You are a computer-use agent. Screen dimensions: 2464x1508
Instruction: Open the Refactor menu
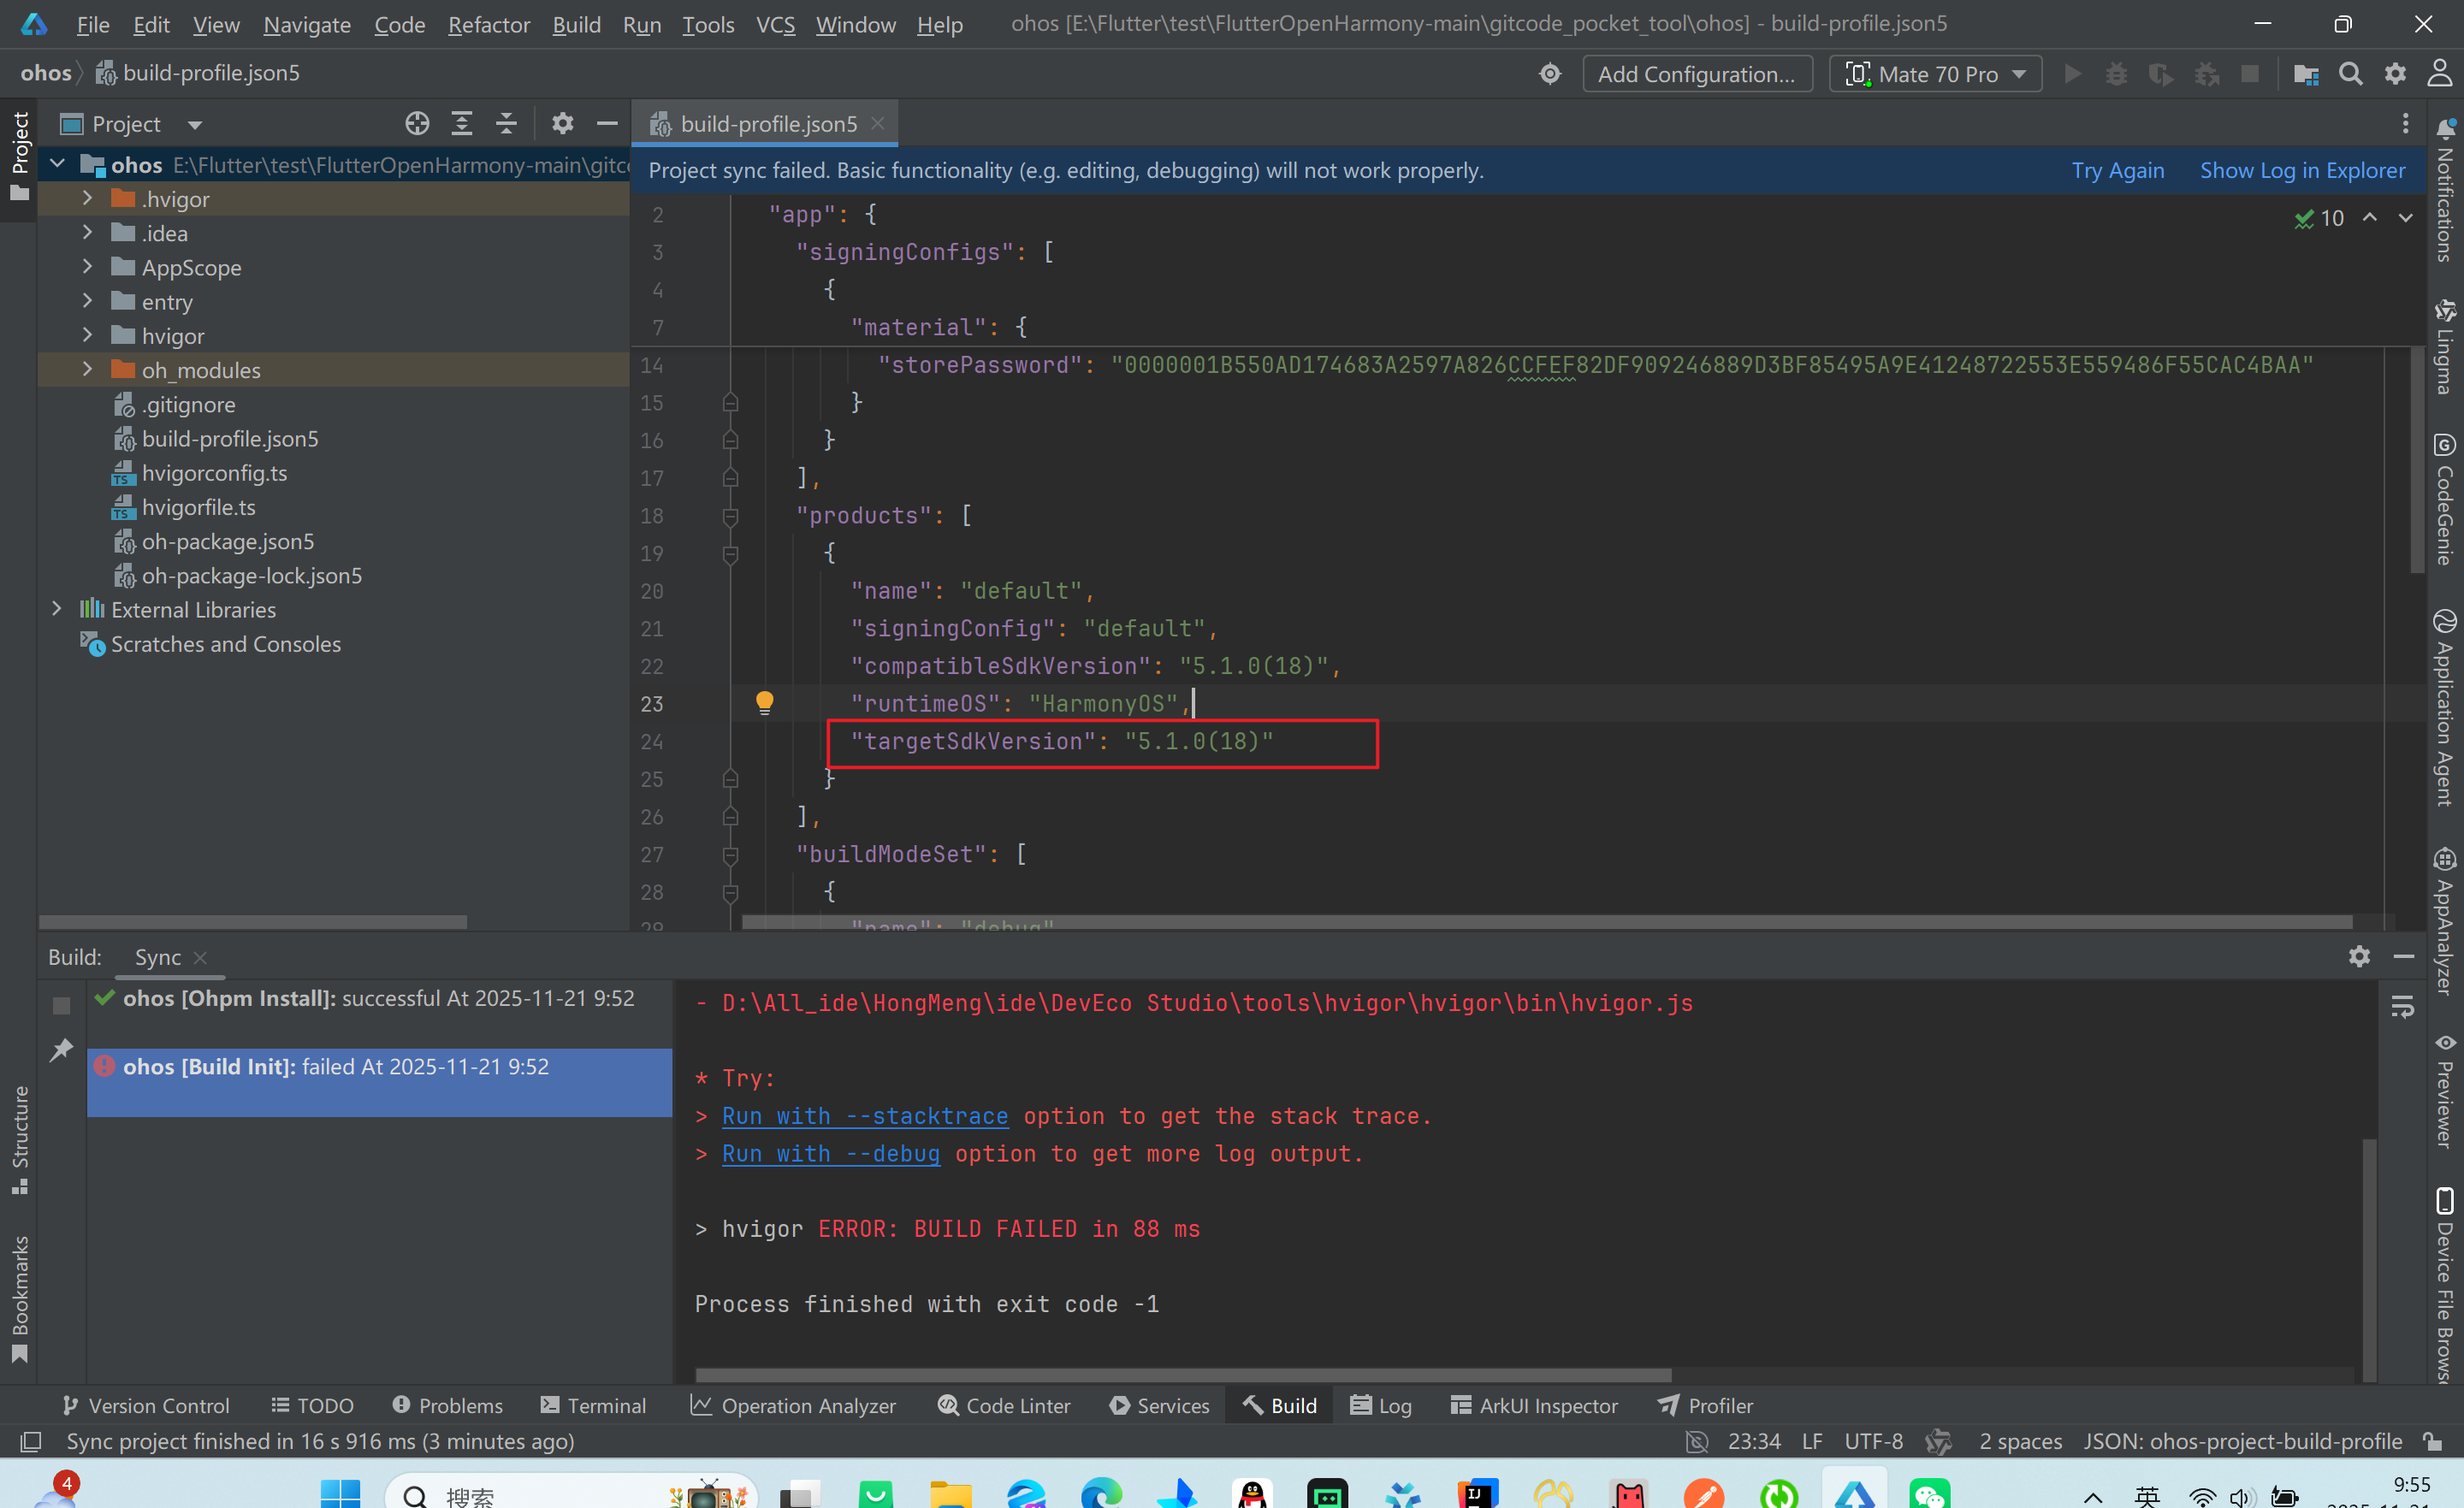point(489,24)
